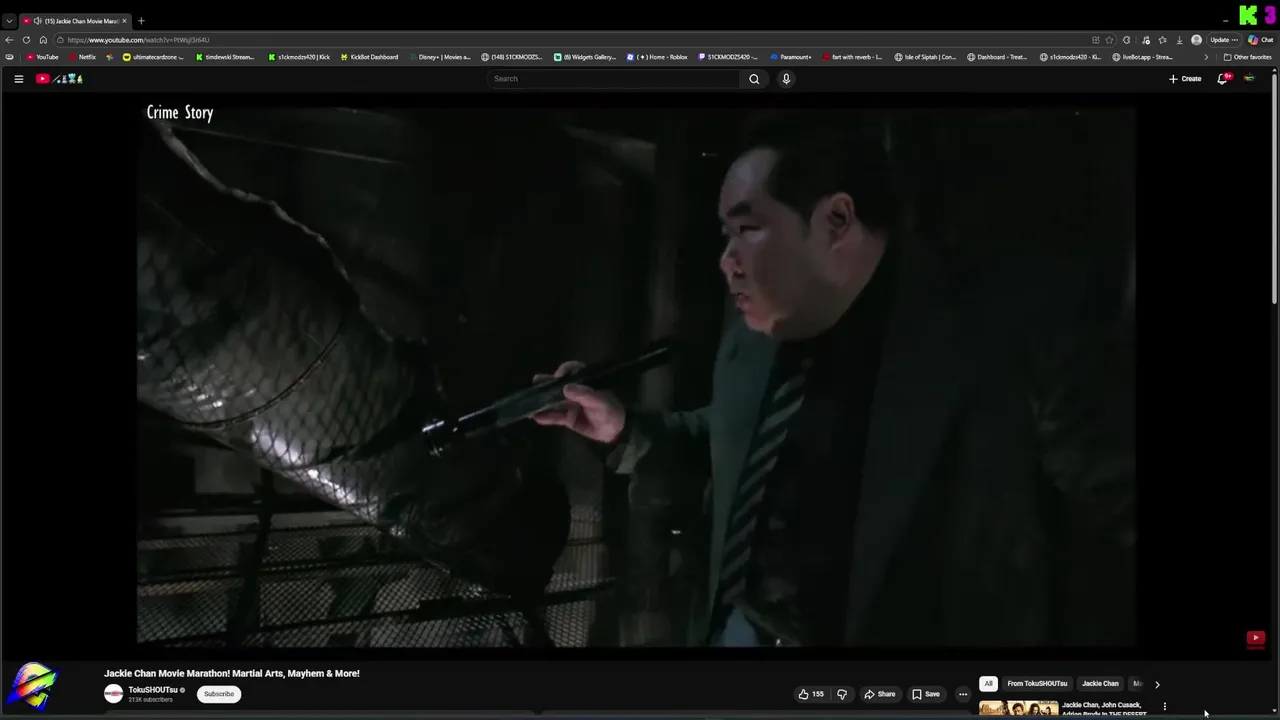Open the Netflix bookmark
This screenshot has width=1280, height=720.
click(81, 57)
